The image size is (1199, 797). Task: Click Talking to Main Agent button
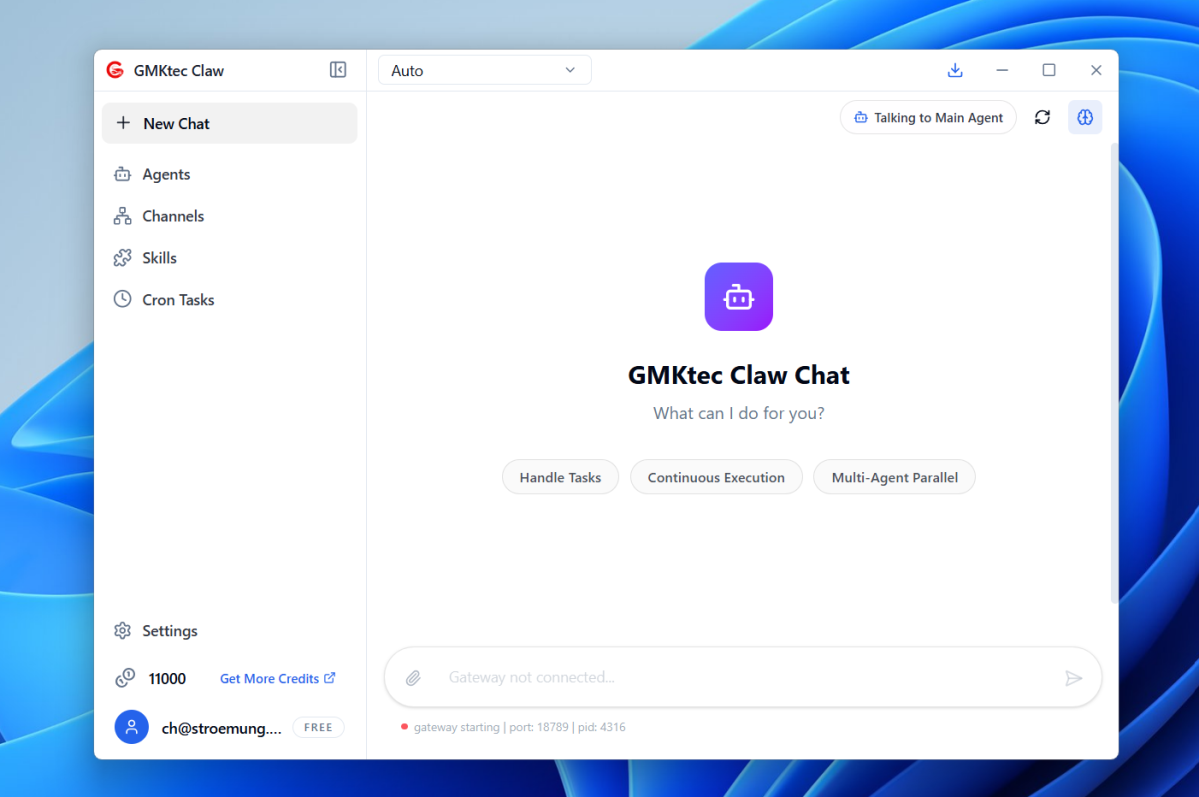(928, 118)
